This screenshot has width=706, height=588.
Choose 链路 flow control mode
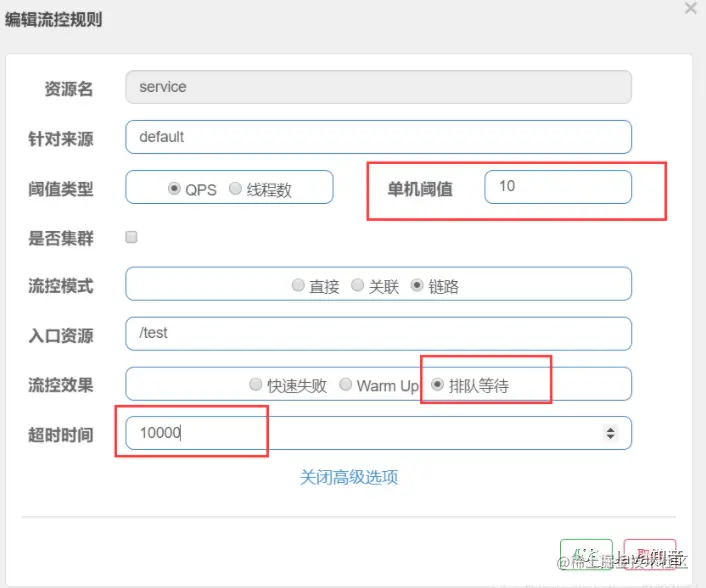[x=417, y=285]
